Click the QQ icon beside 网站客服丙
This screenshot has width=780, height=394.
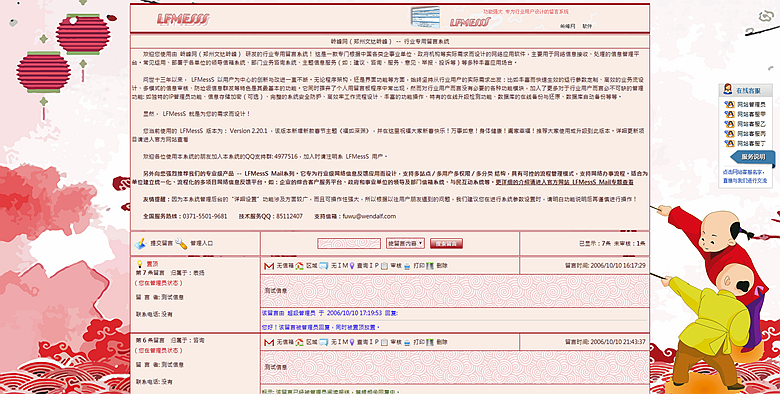pyautogui.click(x=729, y=134)
